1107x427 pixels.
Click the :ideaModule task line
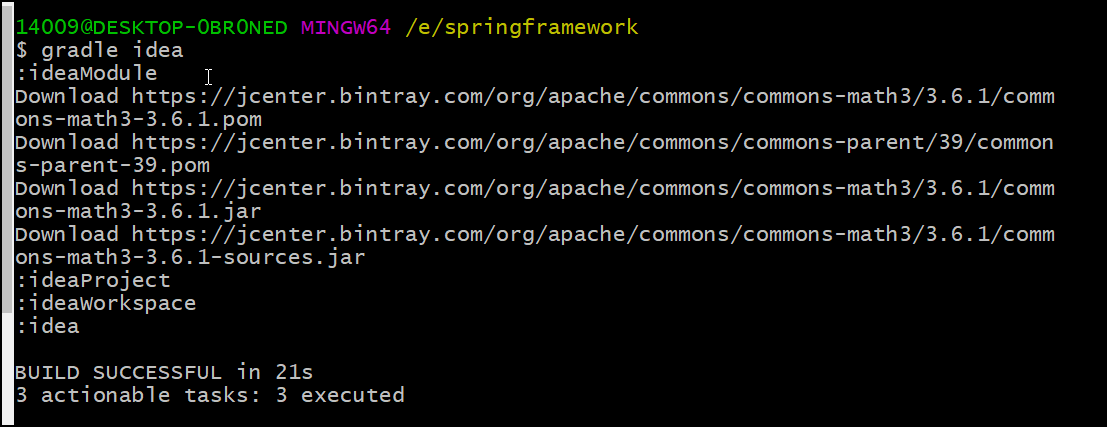pyautogui.click(x=86, y=73)
